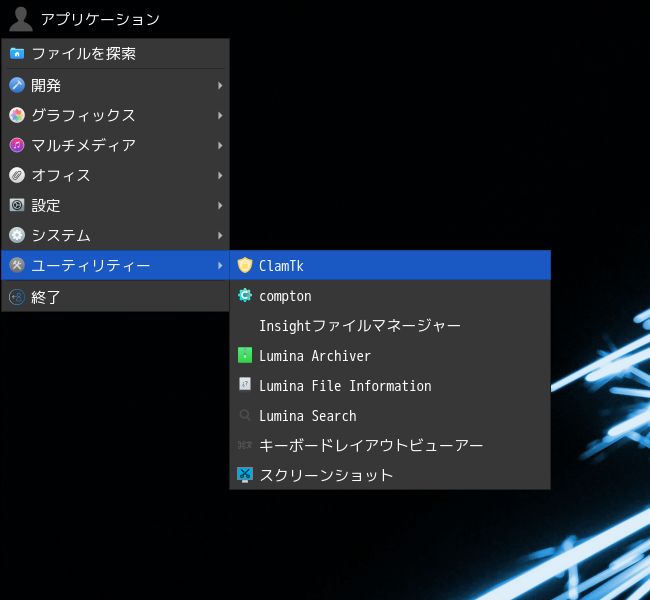Click the green Lumina Archiver icon
The width and height of the screenshot is (650, 600).
245,355
